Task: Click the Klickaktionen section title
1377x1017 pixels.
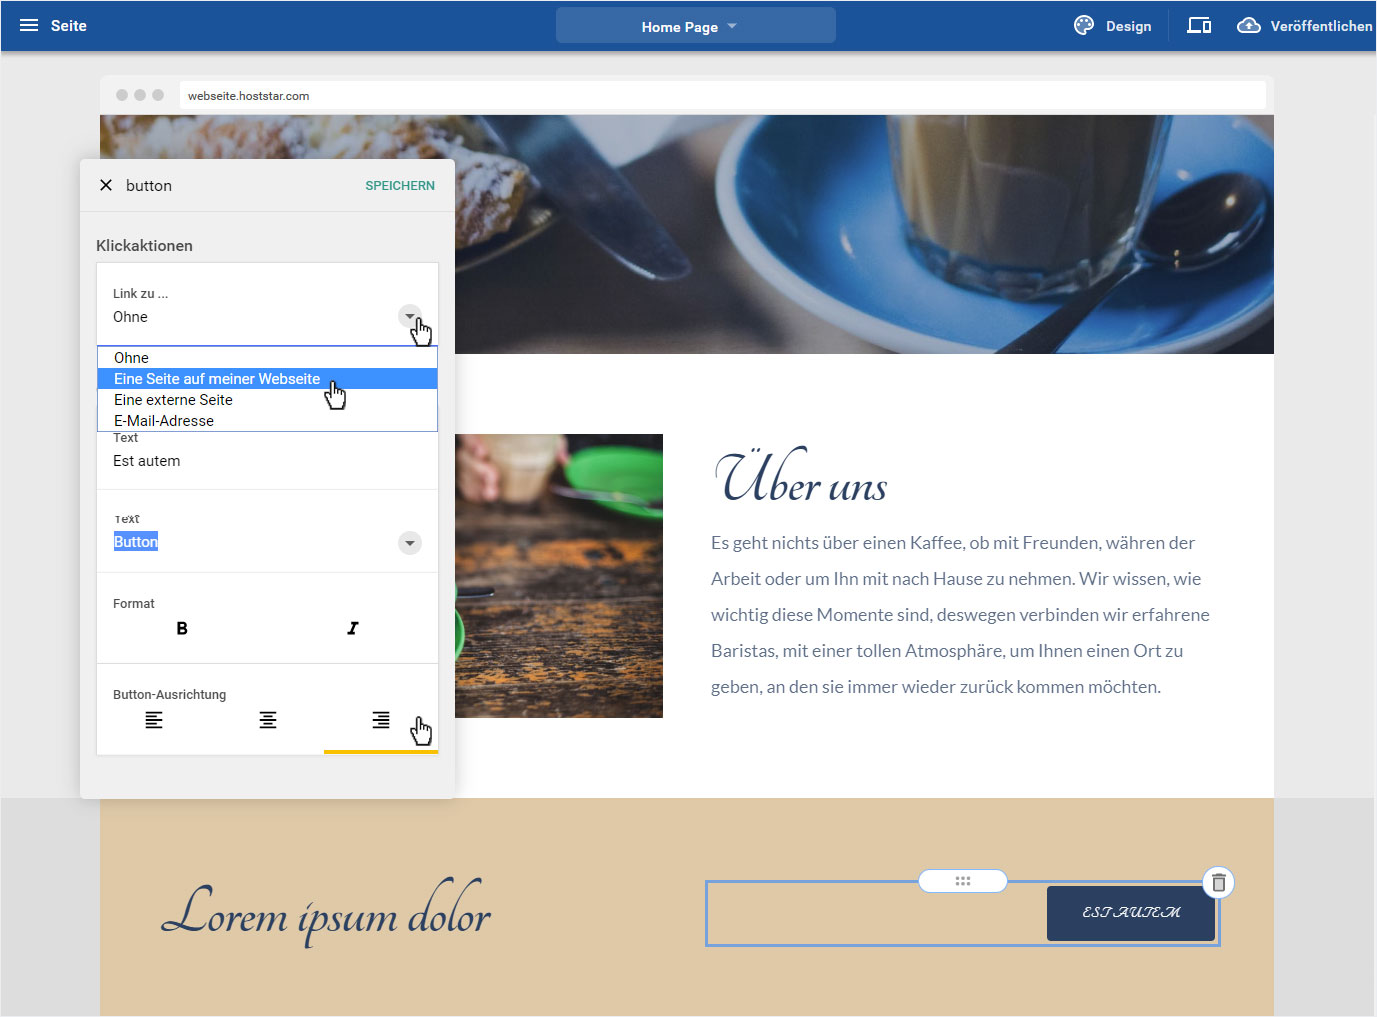Action: pos(144,246)
